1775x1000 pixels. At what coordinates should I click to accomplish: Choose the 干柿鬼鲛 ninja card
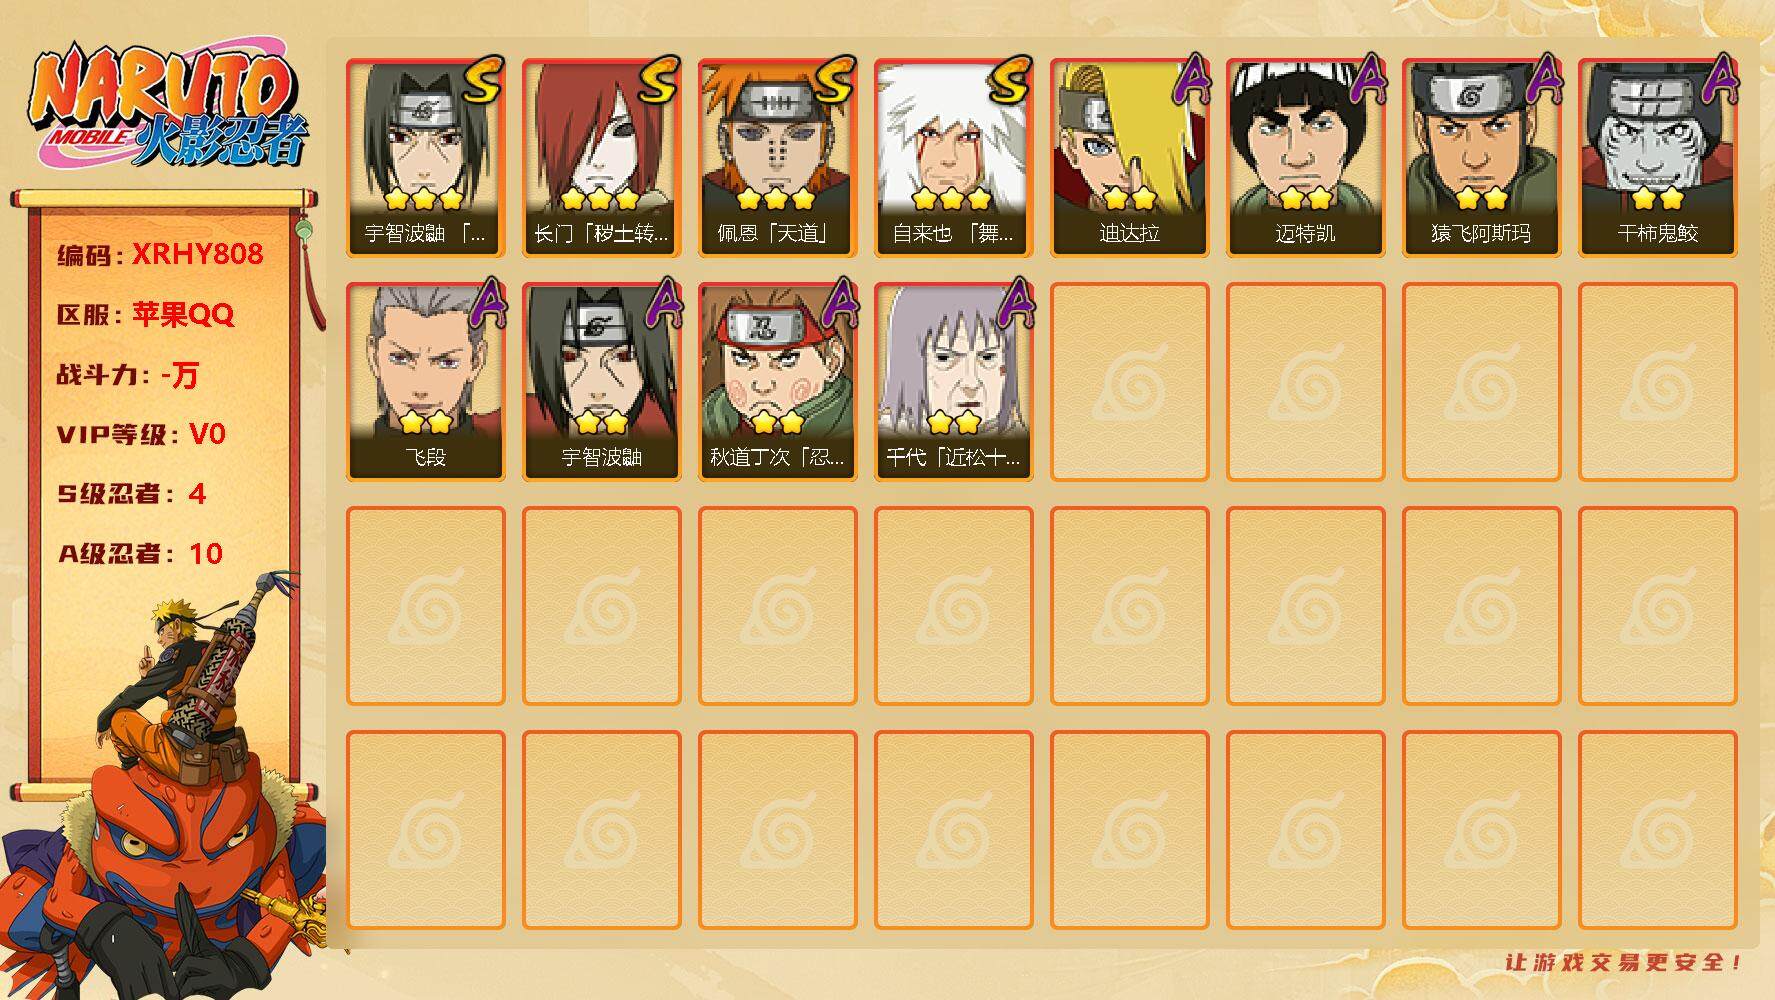pos(1657,158)
